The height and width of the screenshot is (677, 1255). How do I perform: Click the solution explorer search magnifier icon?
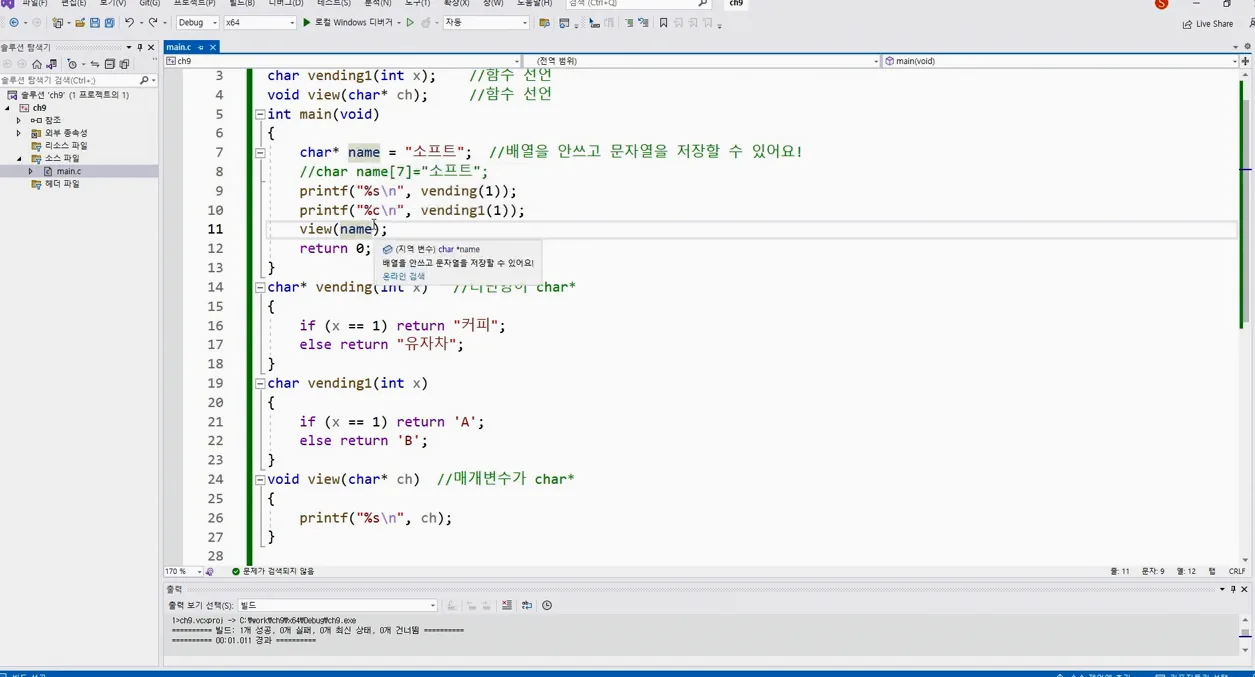[x=144, y=80]
